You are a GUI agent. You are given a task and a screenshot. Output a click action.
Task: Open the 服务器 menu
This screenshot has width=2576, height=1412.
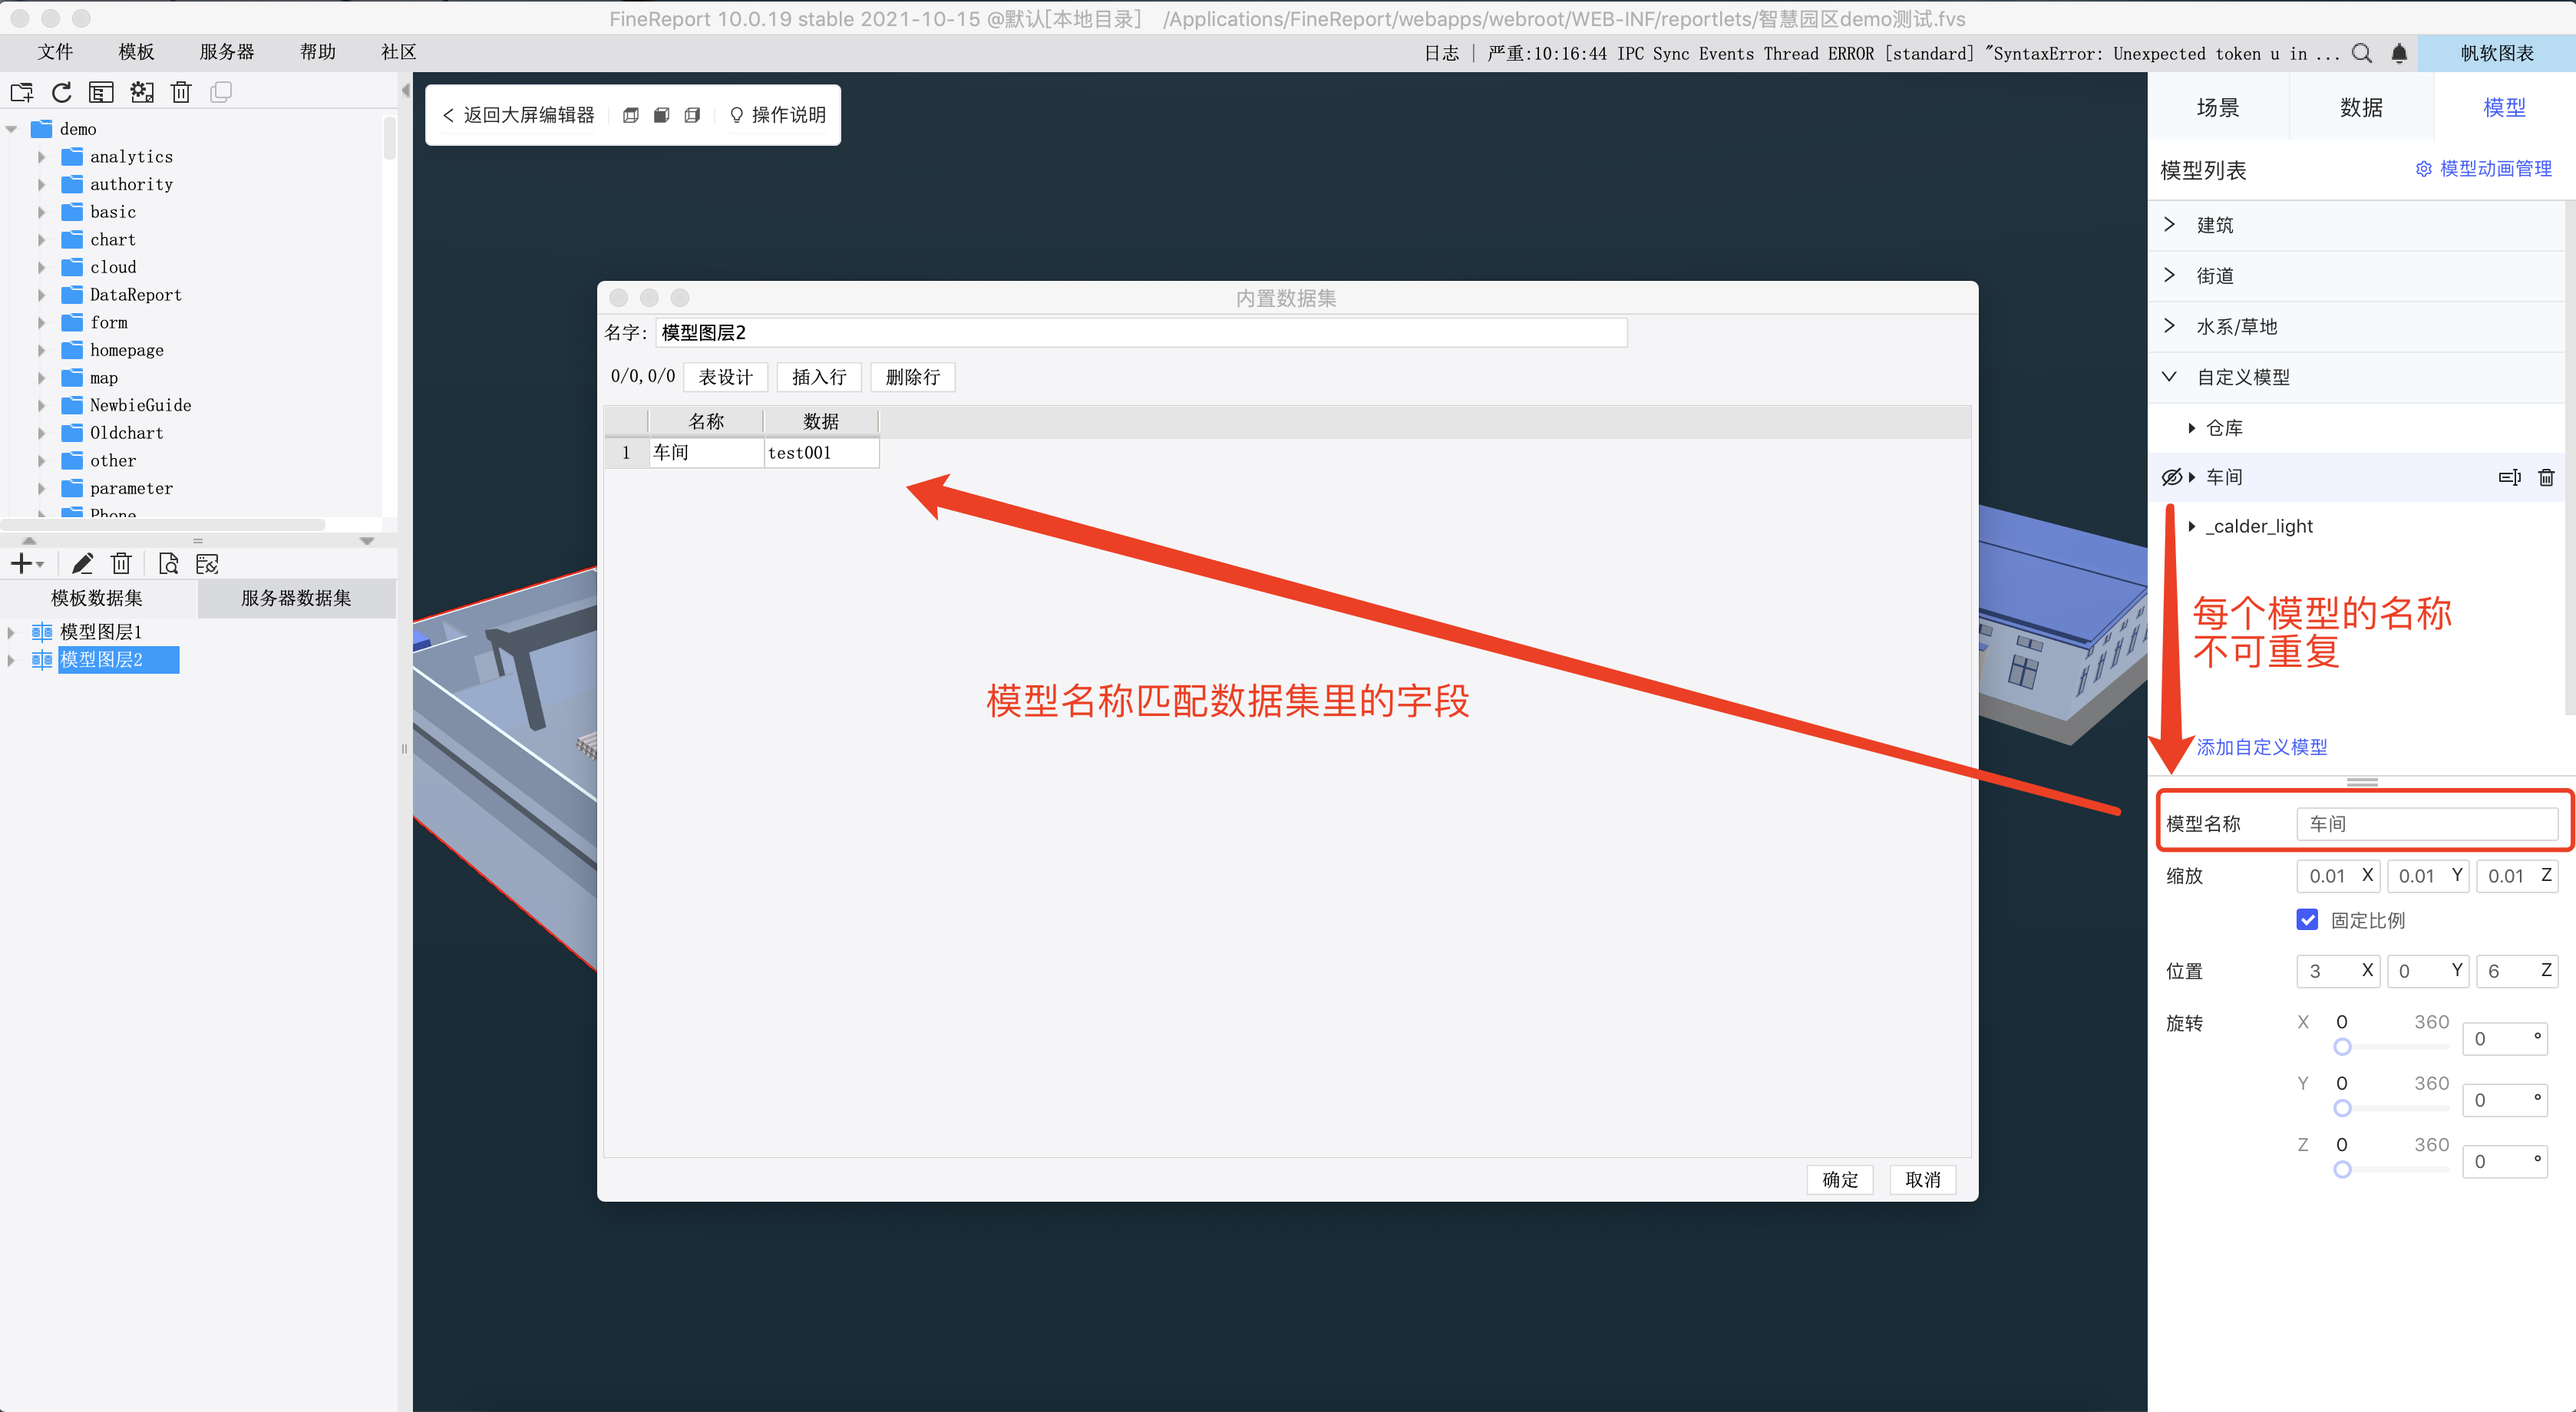click(226, 52)
